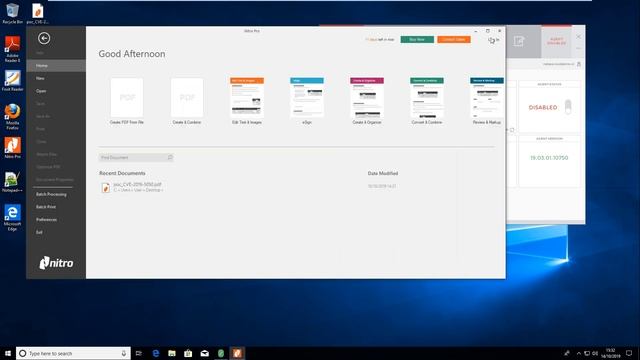Expand the system tray hidden icons chevron
640x360 pixels.
[x=578, y=353]
